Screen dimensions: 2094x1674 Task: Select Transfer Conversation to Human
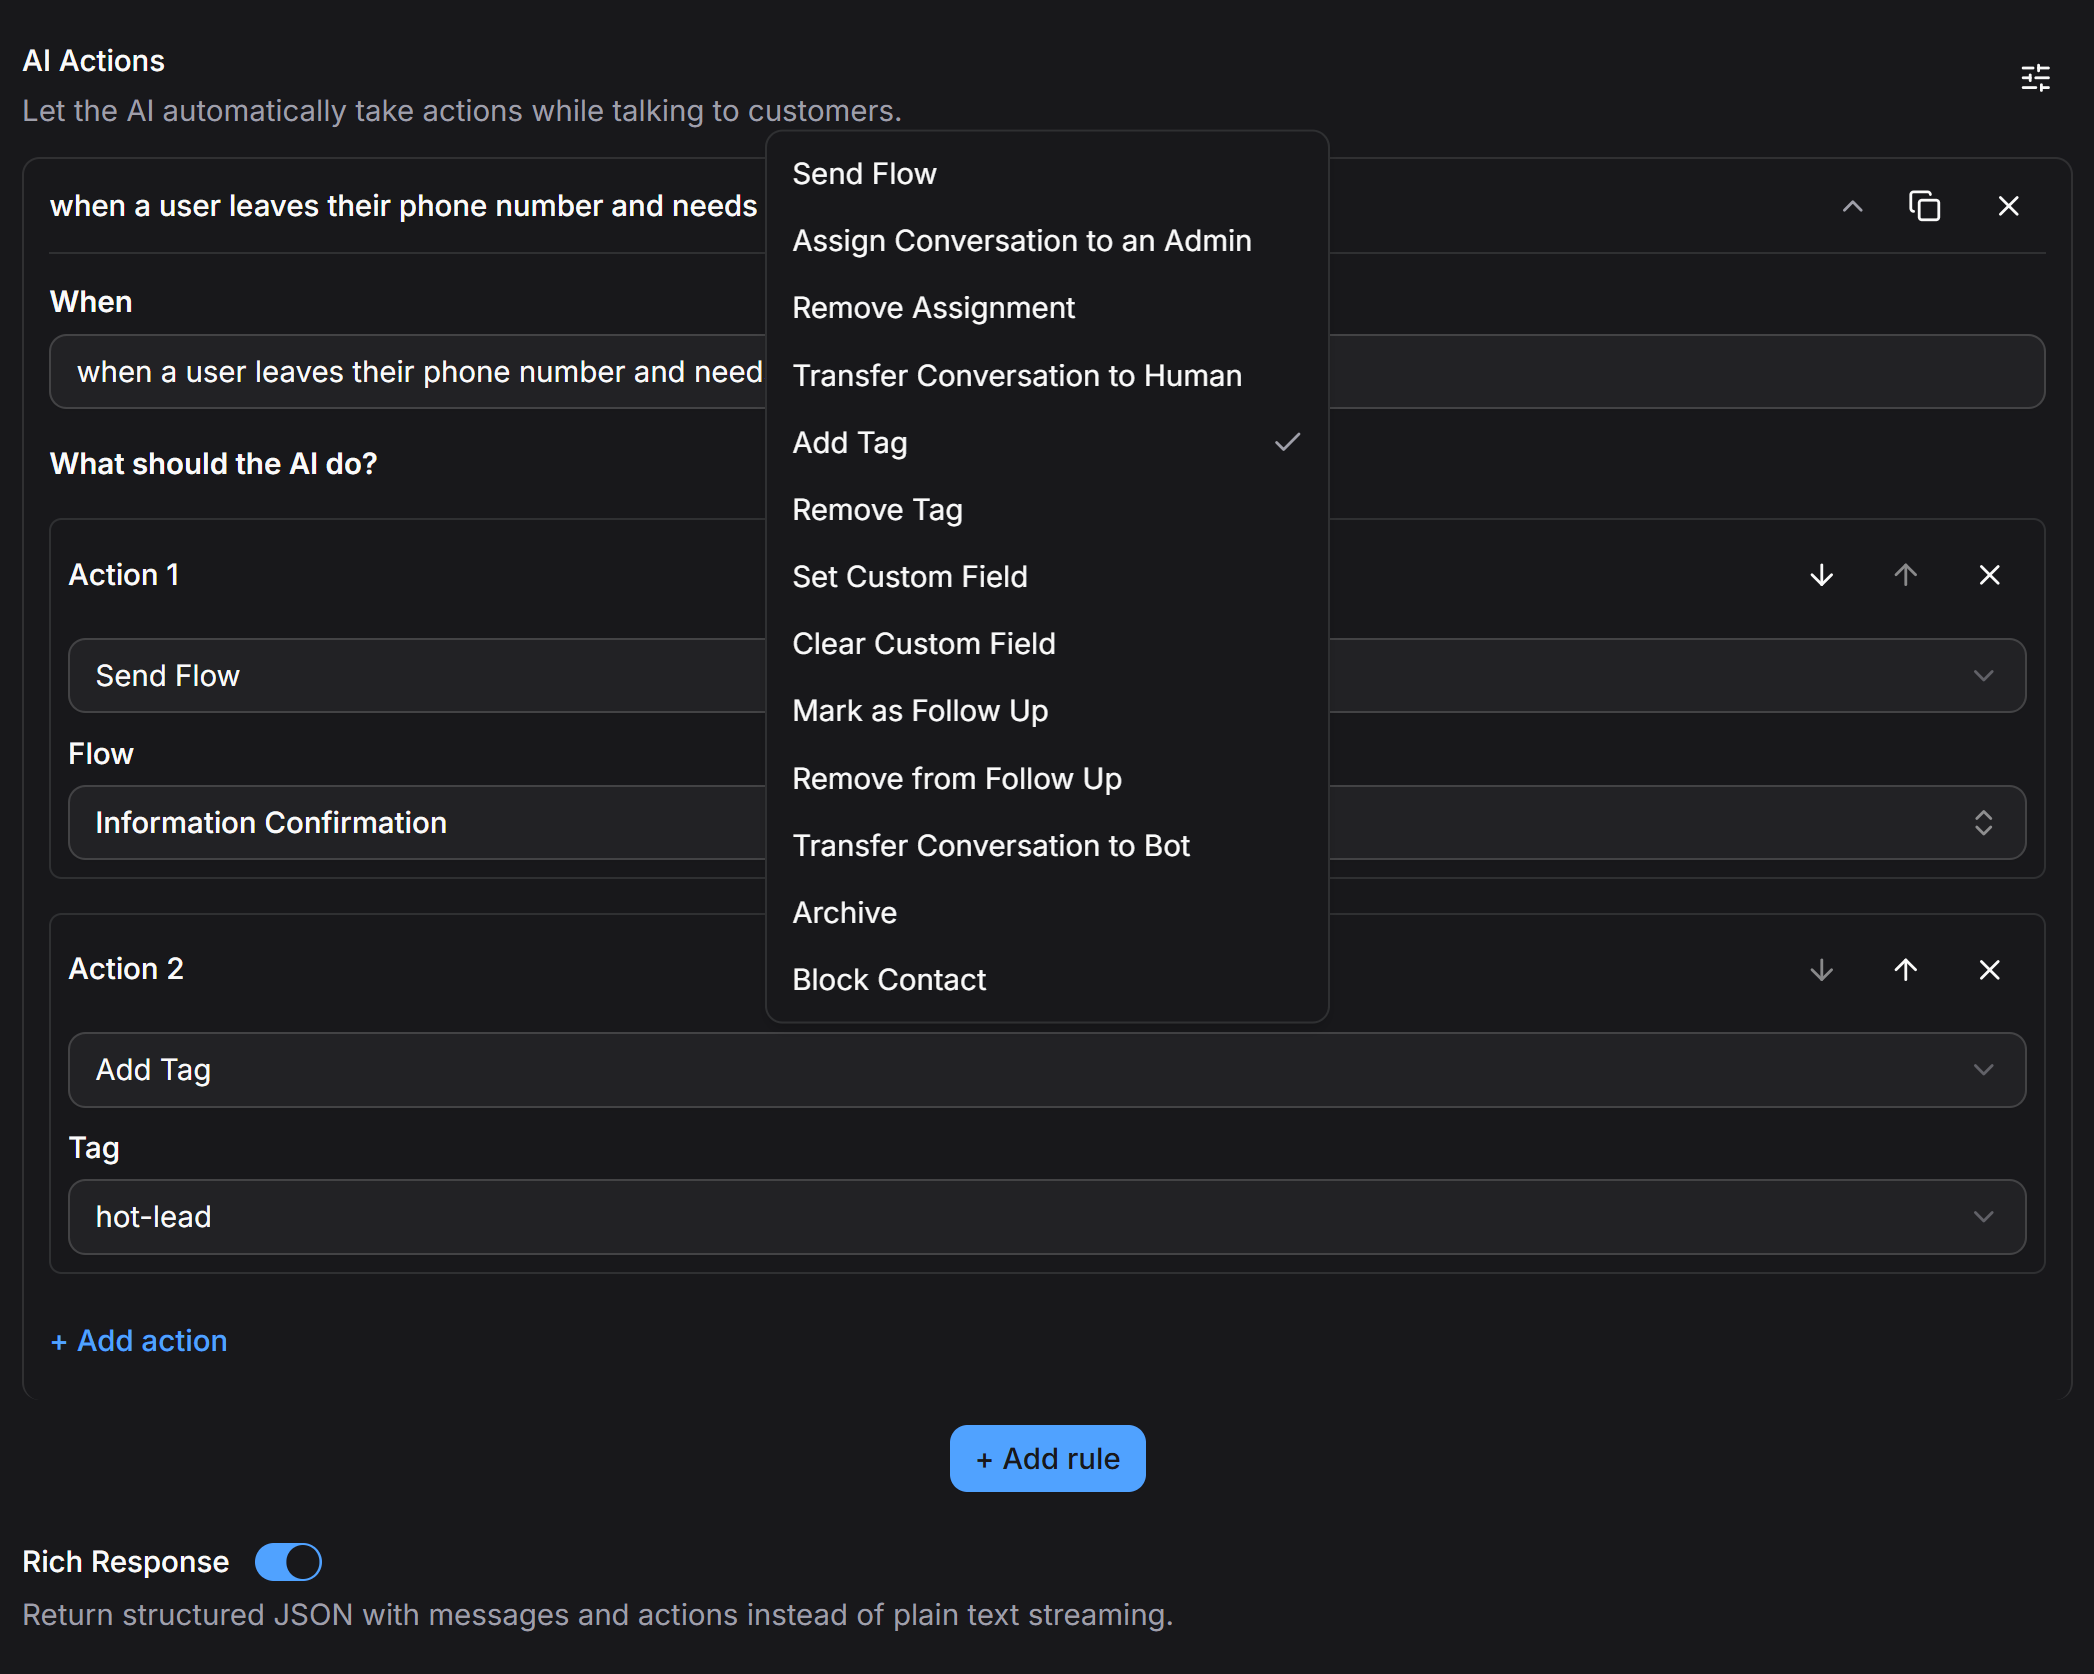tap(1047, 375)
